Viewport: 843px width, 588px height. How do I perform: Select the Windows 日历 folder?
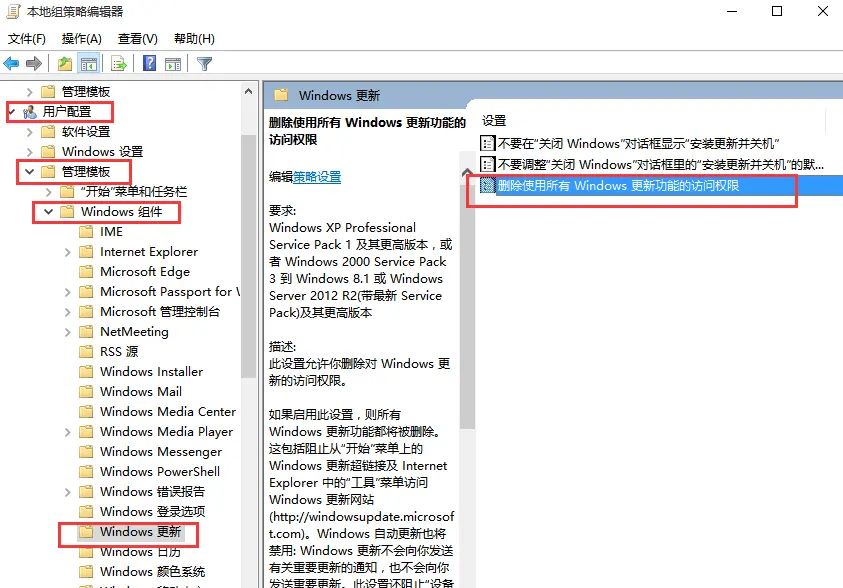[140, 551]
